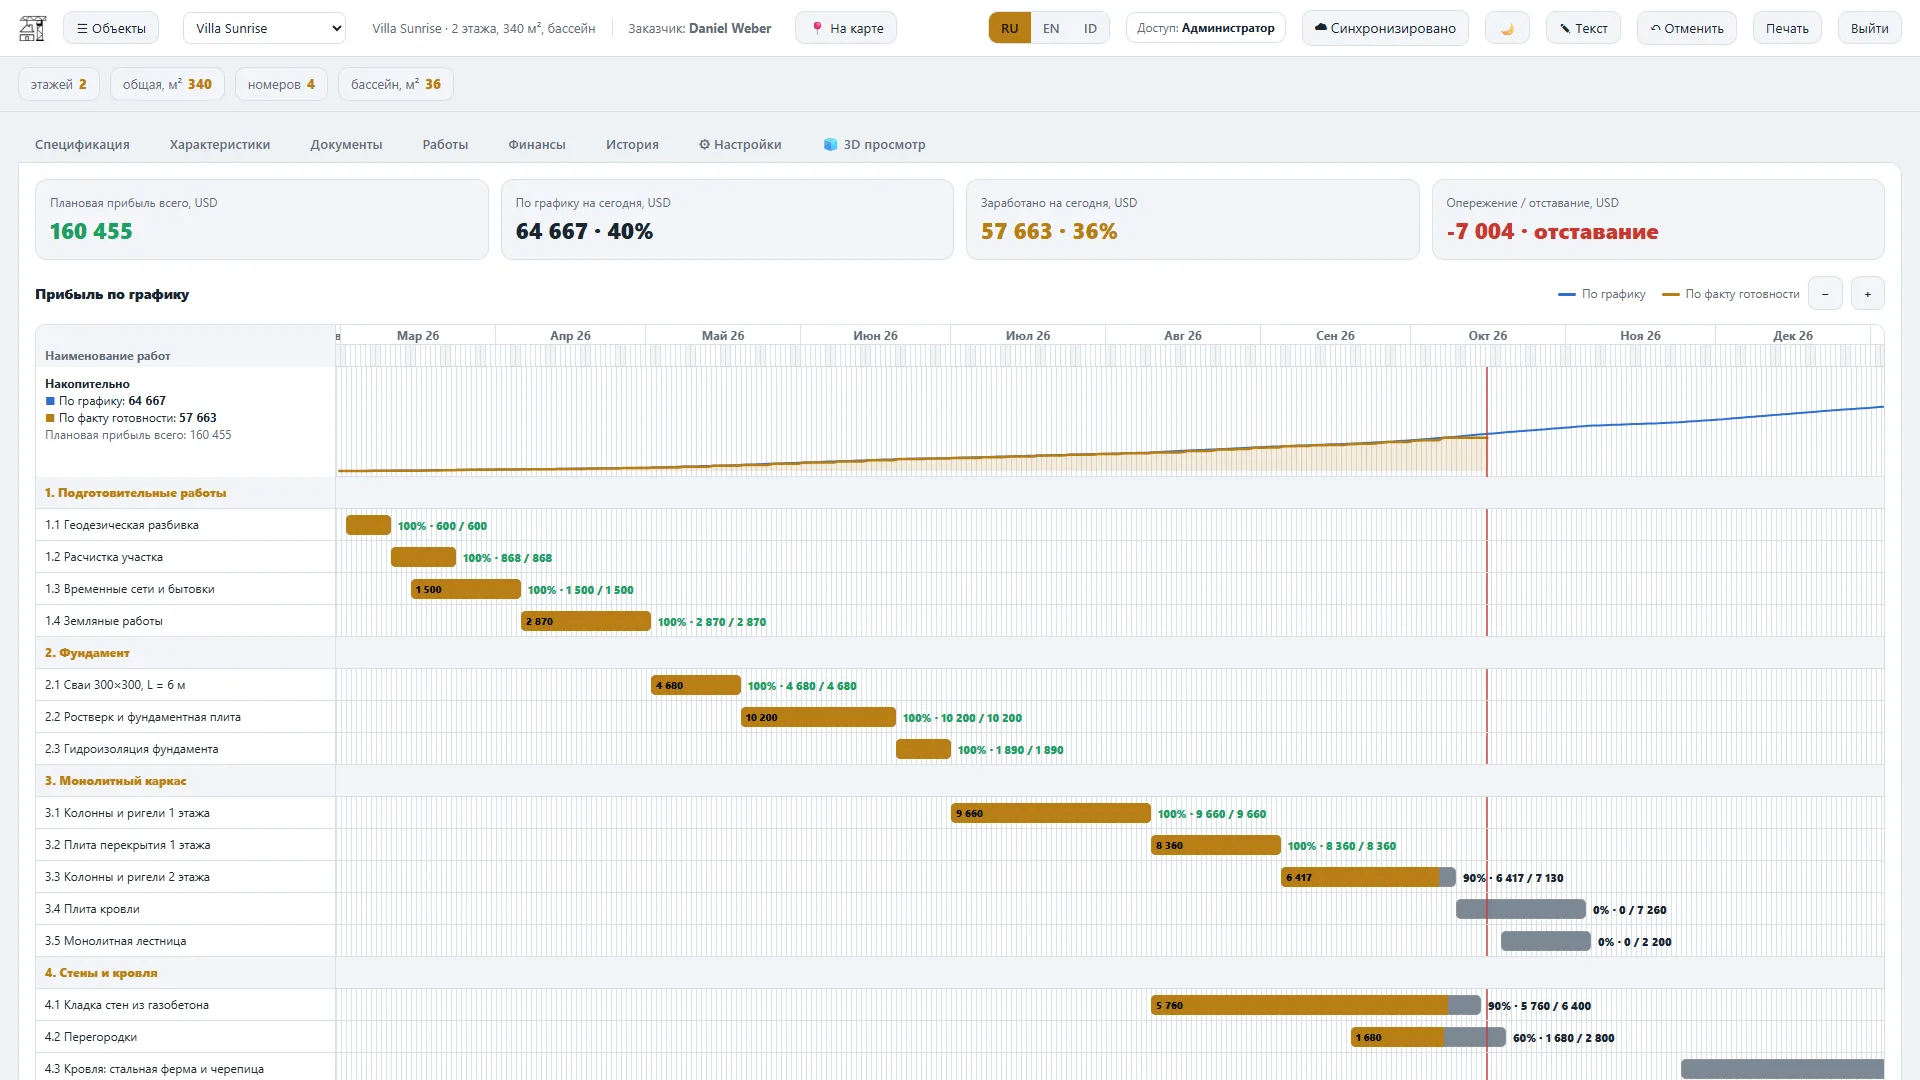Click the бассейн, м² 36 chip

point(396,84)
